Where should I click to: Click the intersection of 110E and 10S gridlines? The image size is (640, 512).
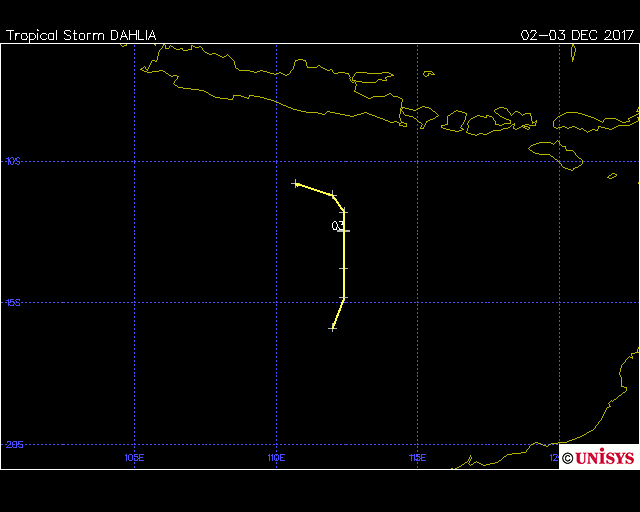(x=276, y=160)
